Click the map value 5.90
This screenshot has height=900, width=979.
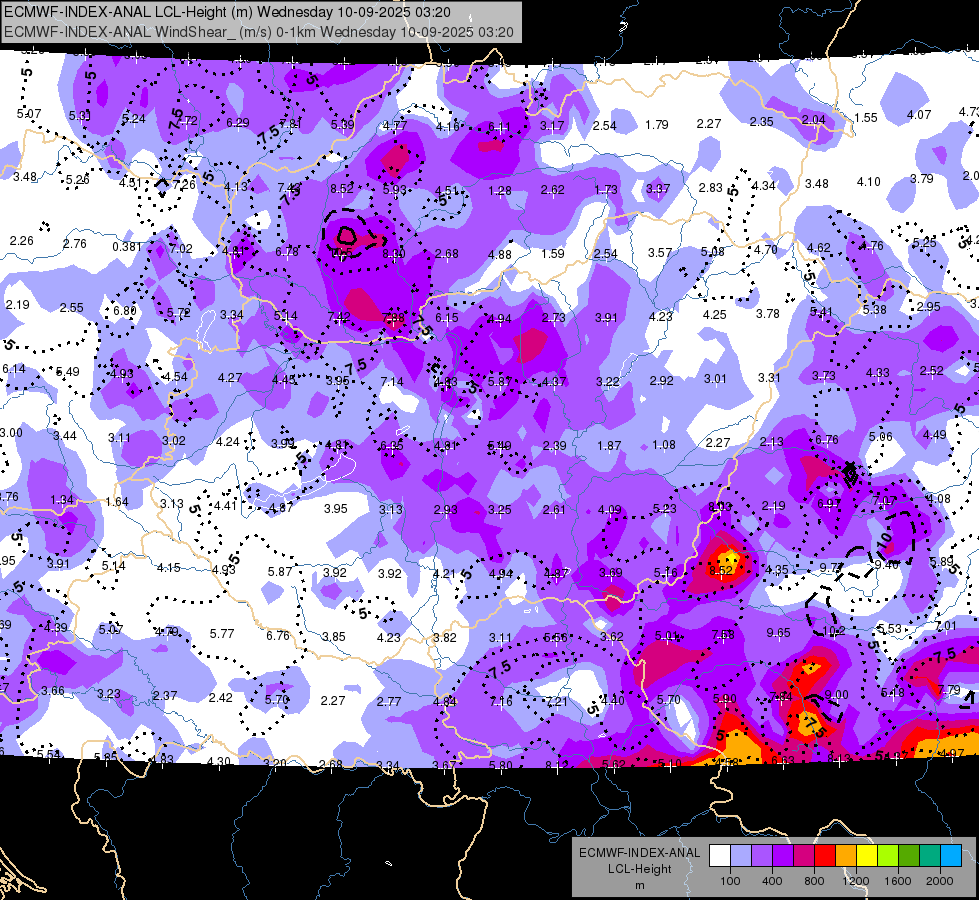[x=724, y=699]
